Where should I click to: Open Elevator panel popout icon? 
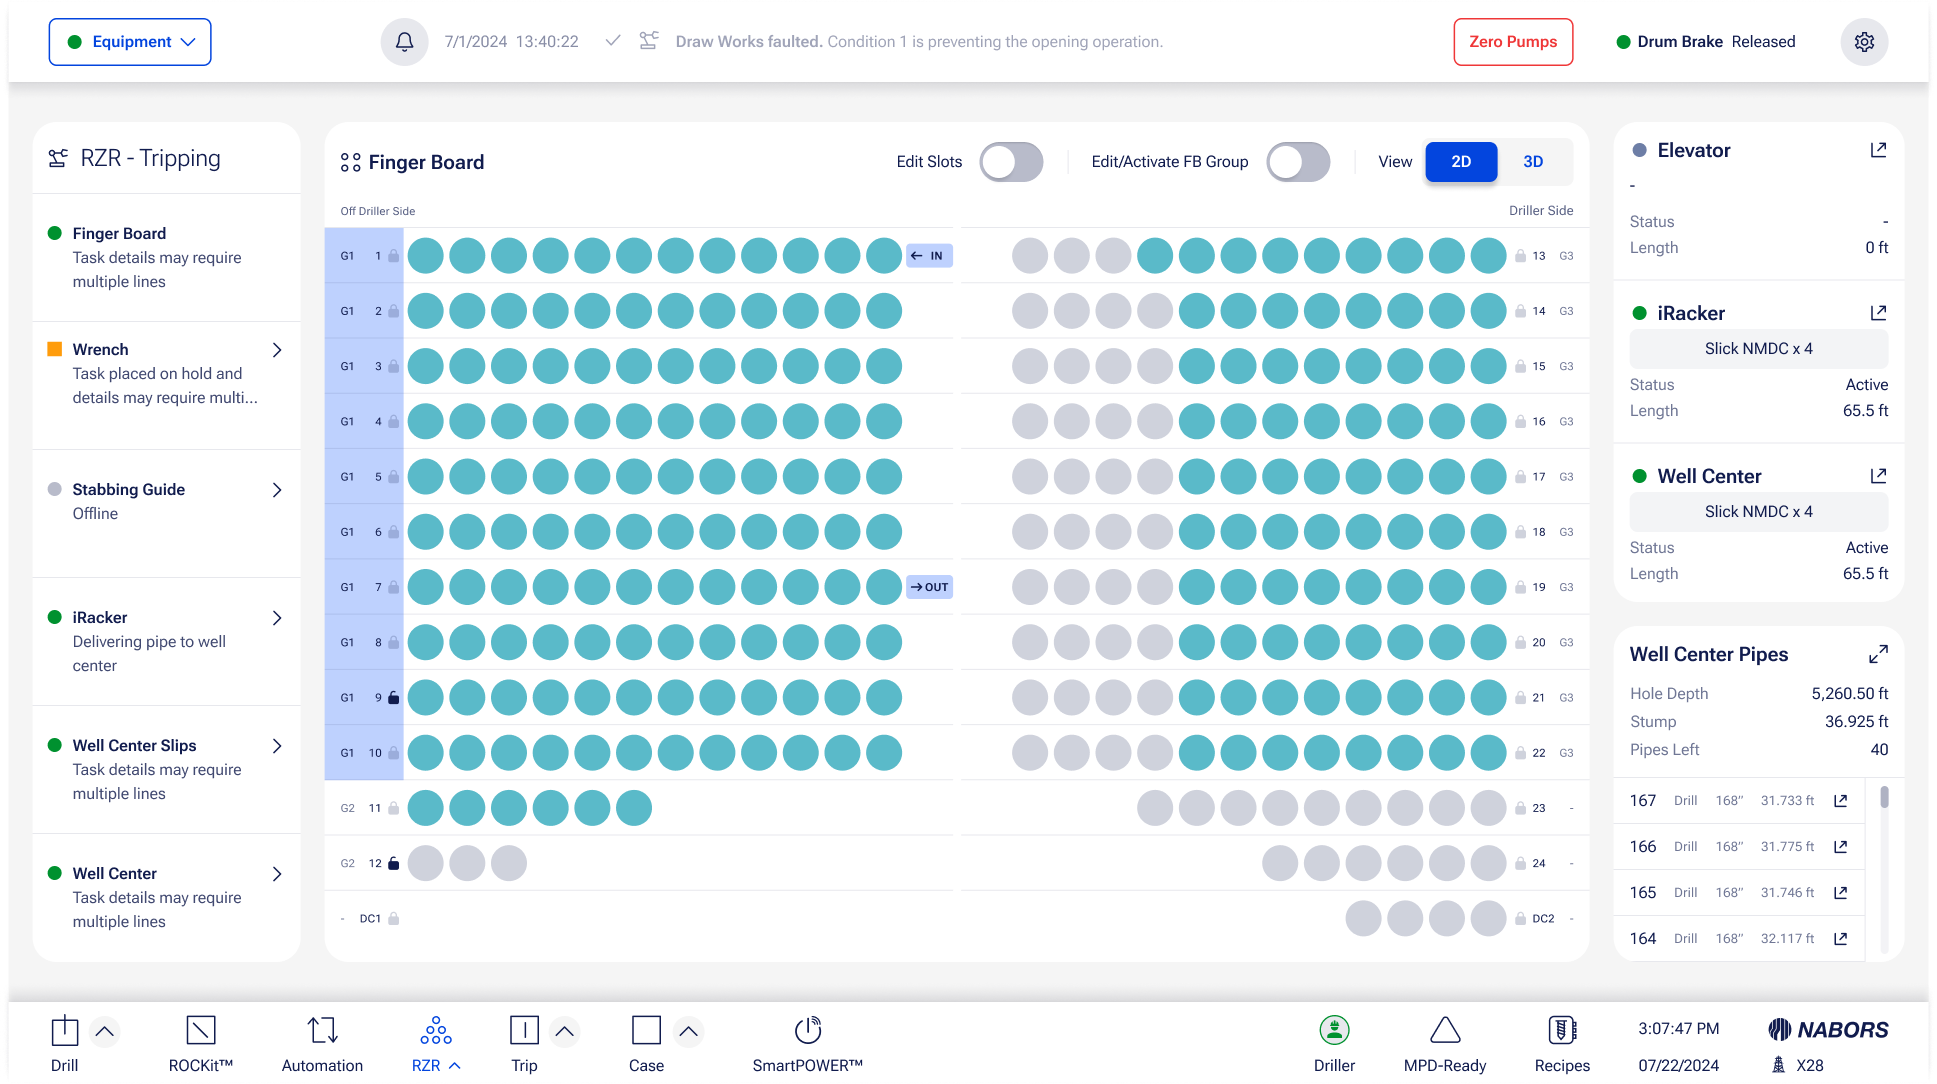tap(1878, 150)
